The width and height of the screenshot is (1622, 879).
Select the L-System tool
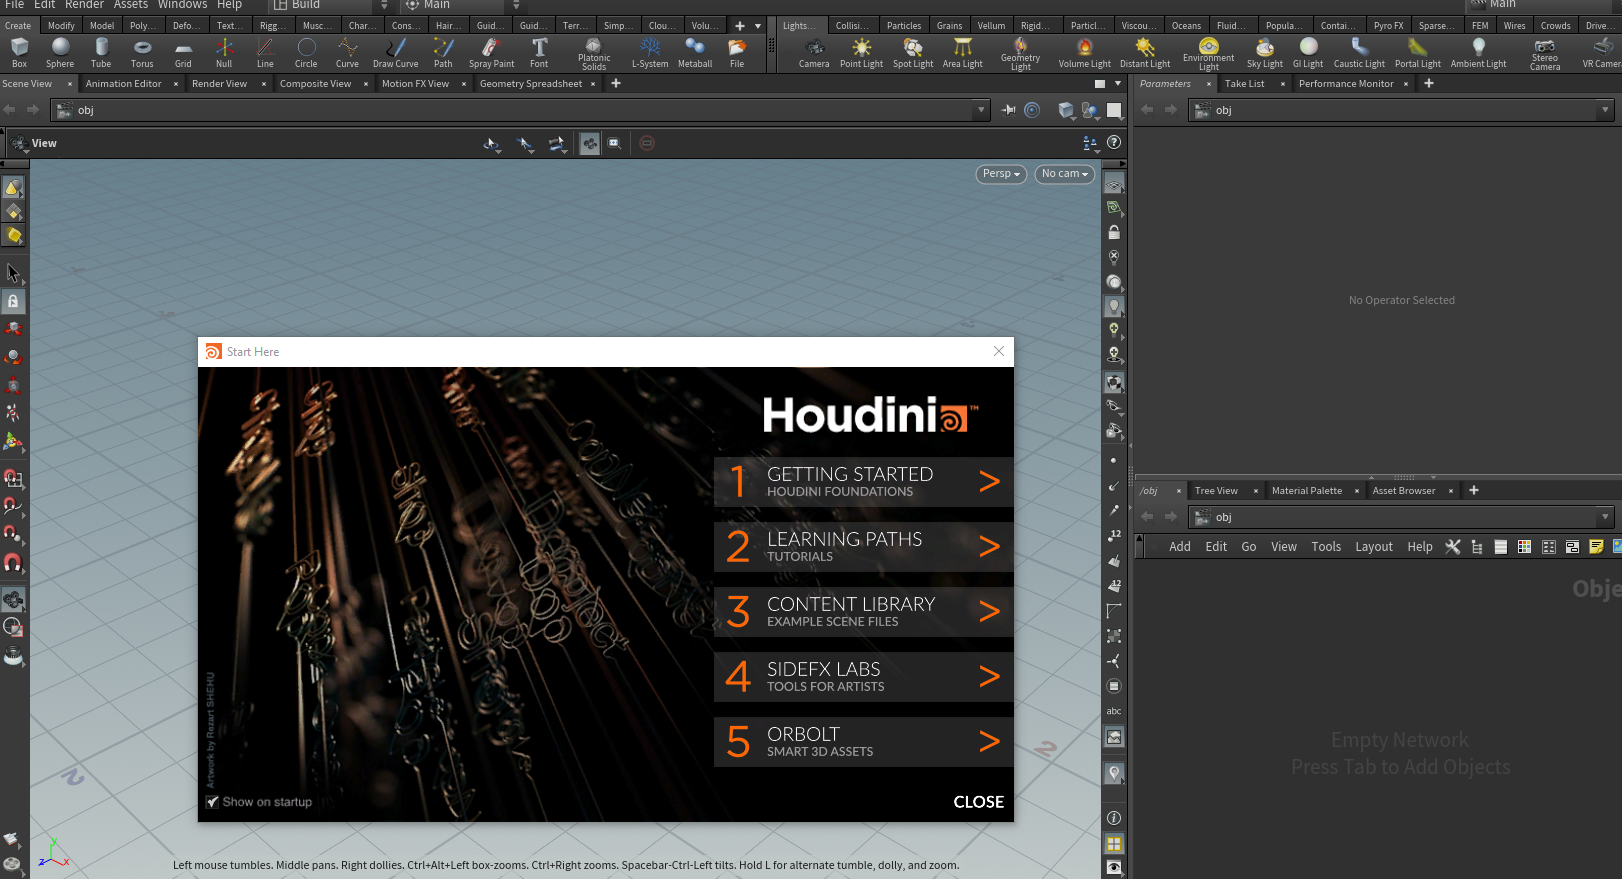pos(650,53)
